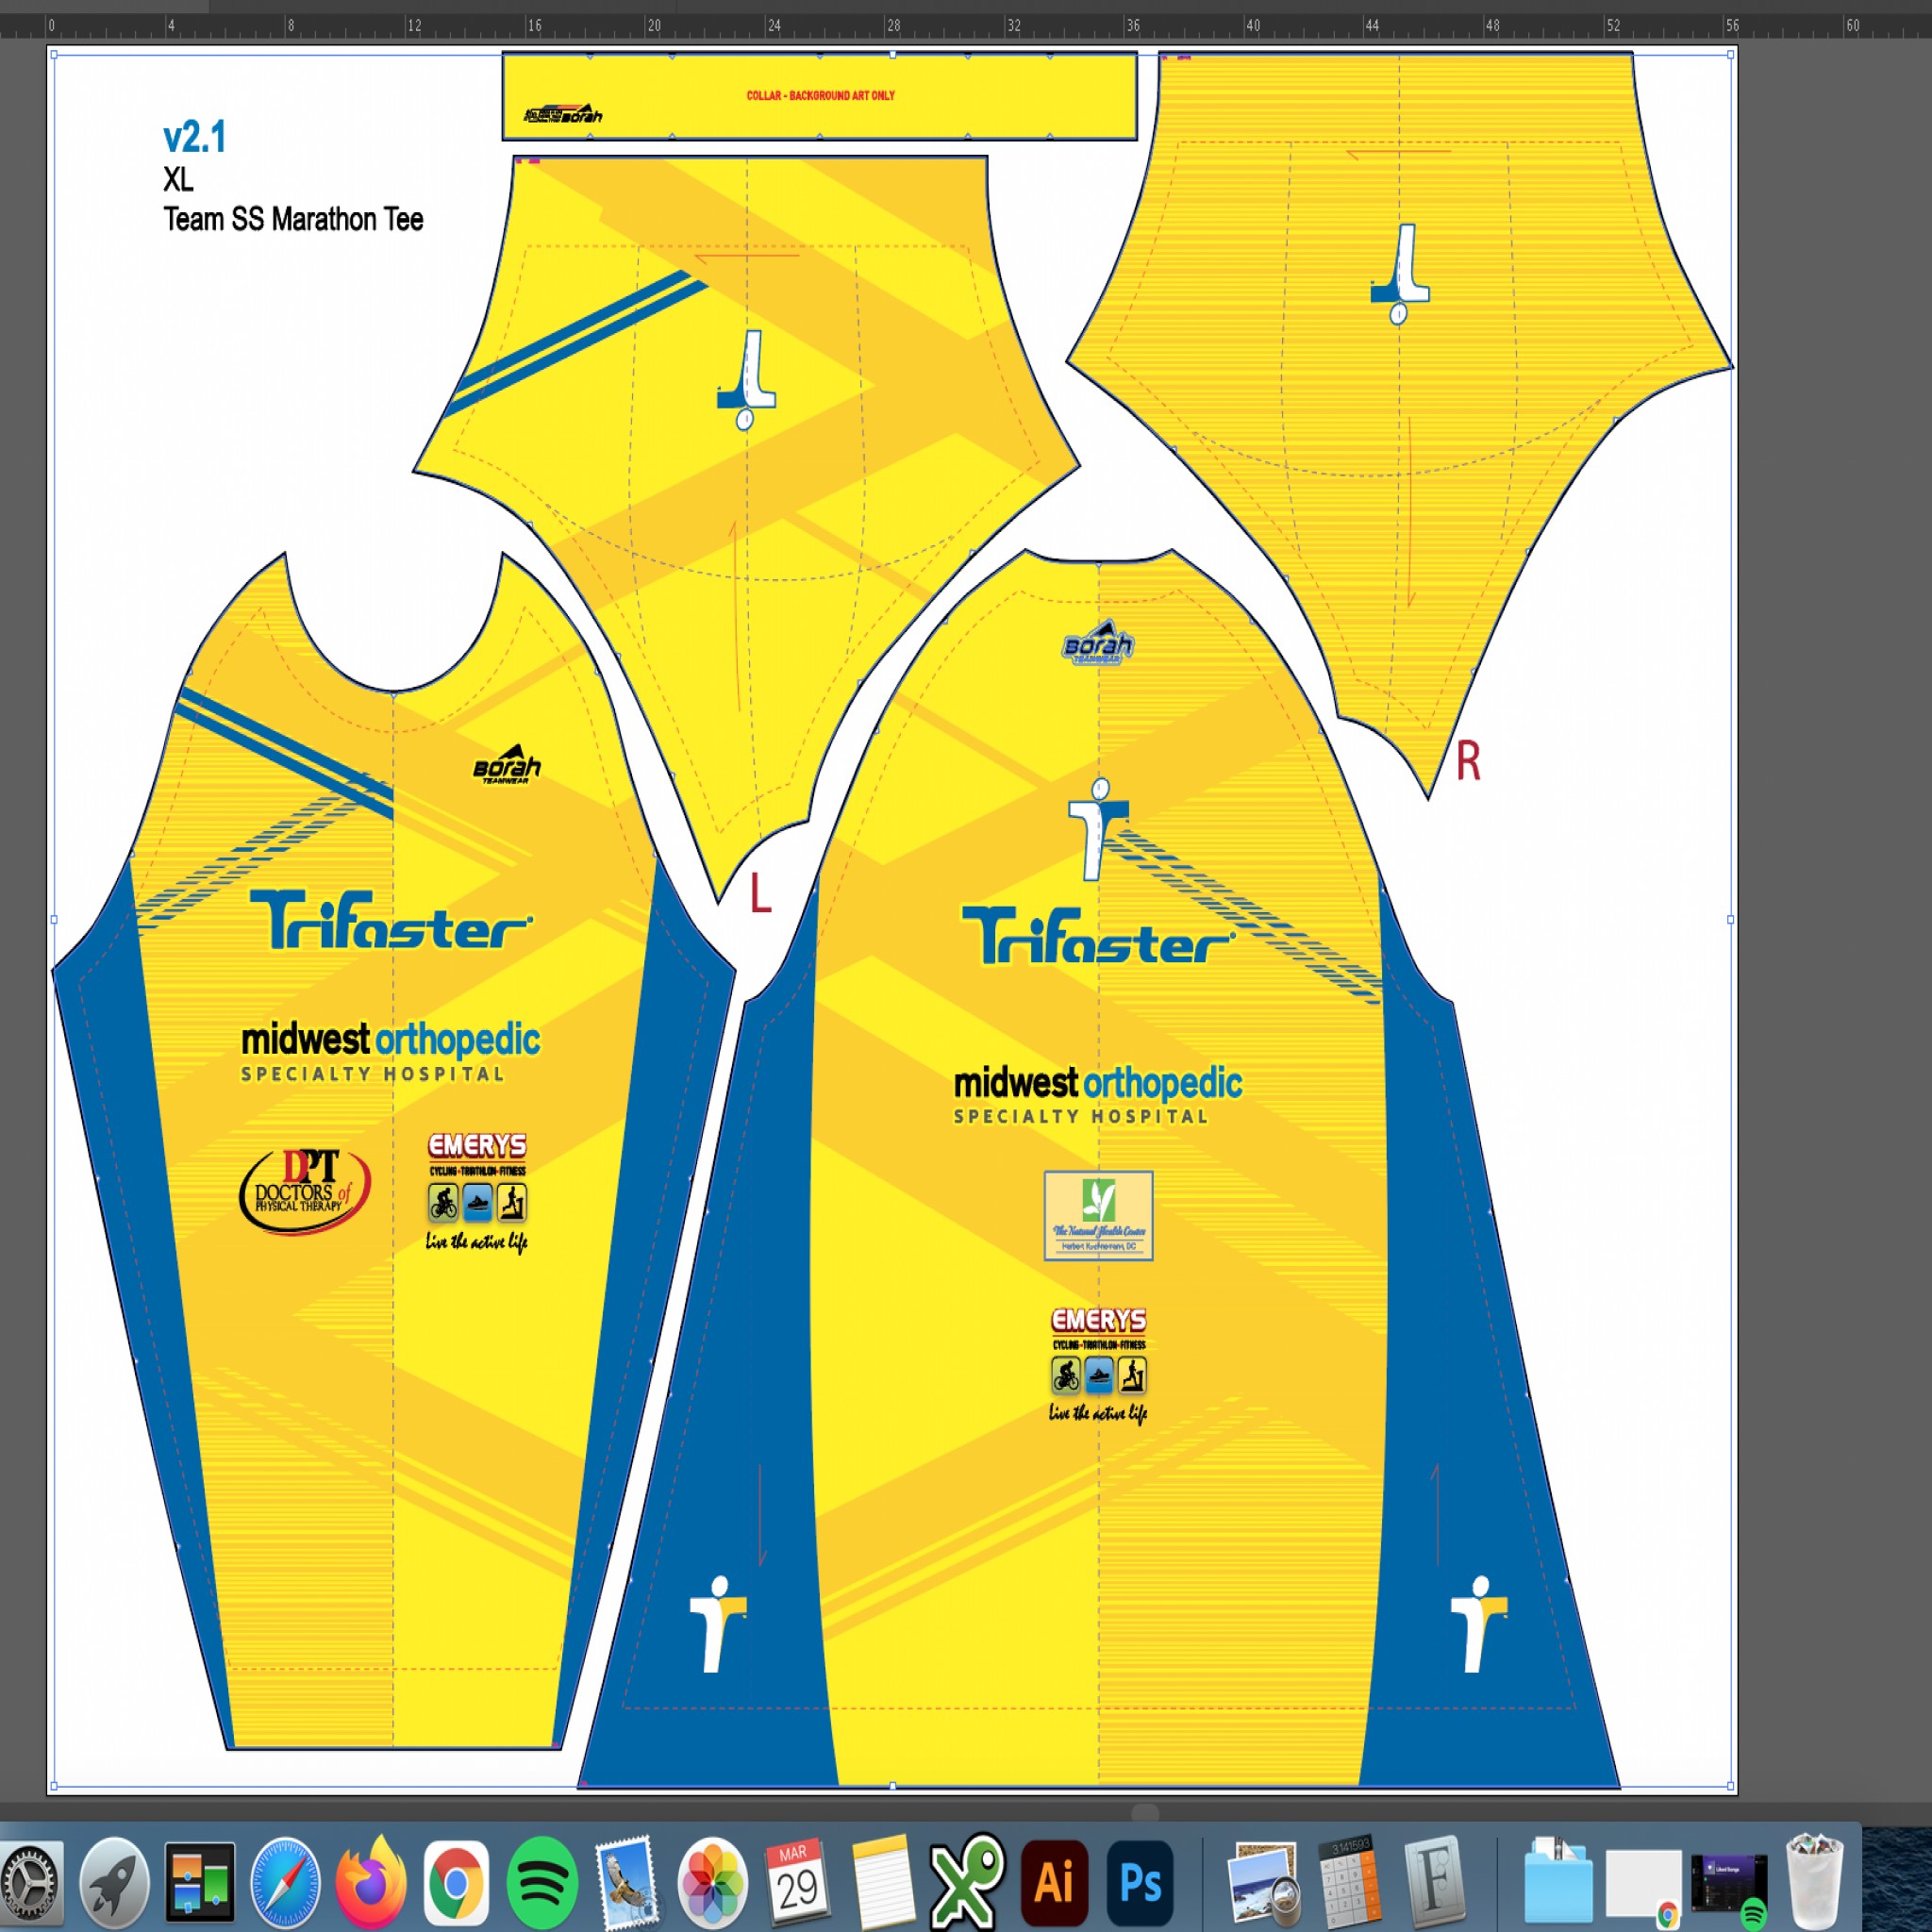Open Google Chrome from the dock
The width and height of the screenshot is (1932, 1932).
tap(456, 1883)
